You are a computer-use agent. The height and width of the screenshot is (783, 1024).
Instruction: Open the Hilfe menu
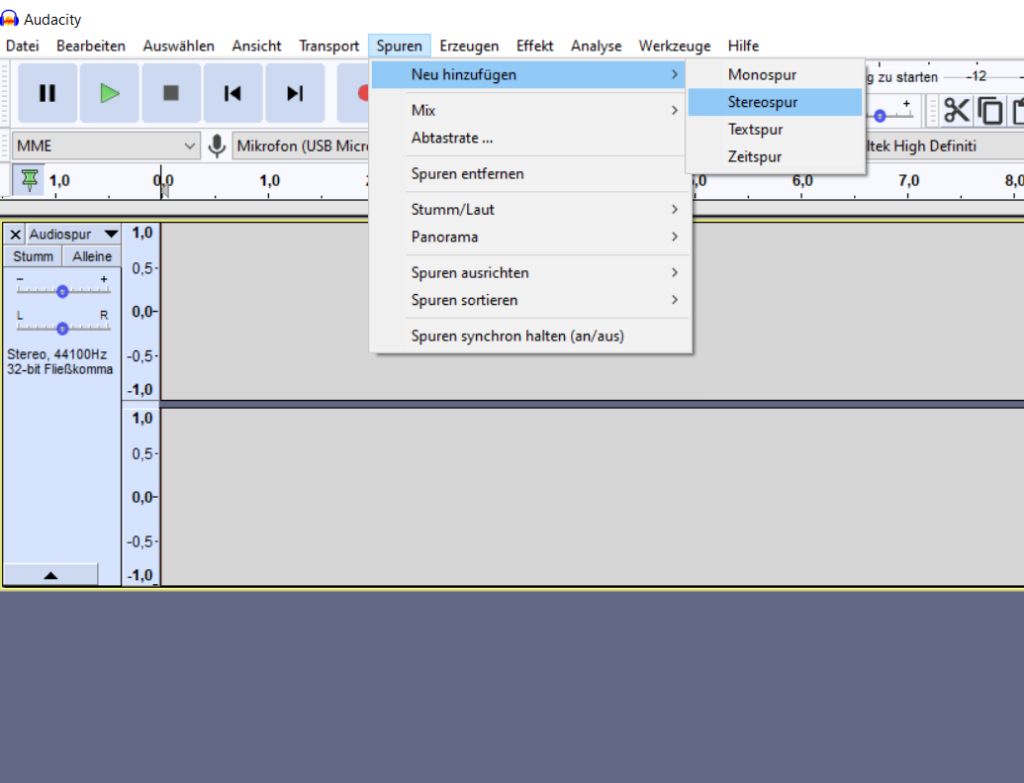743,46
